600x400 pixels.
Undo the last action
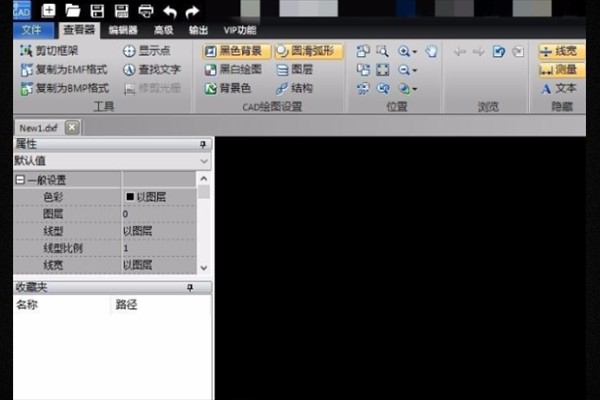tap(170, 11)
